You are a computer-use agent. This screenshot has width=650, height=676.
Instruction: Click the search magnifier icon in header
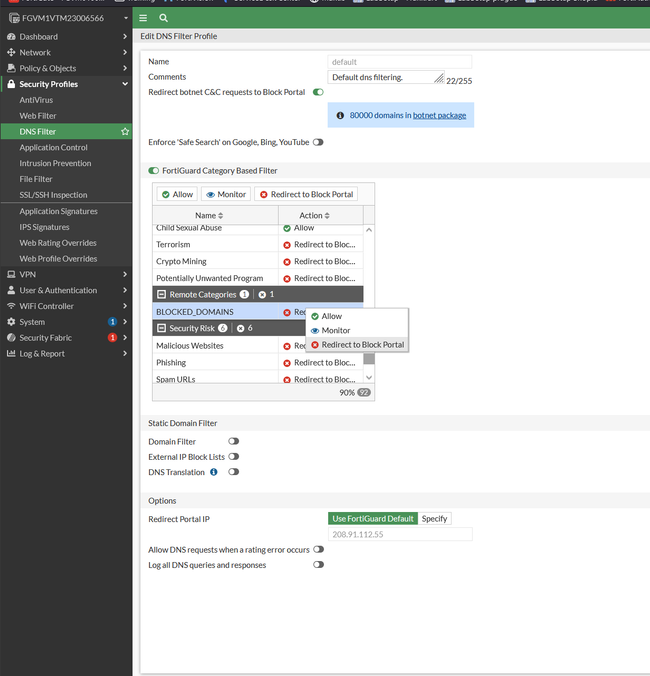coord(163,18)
